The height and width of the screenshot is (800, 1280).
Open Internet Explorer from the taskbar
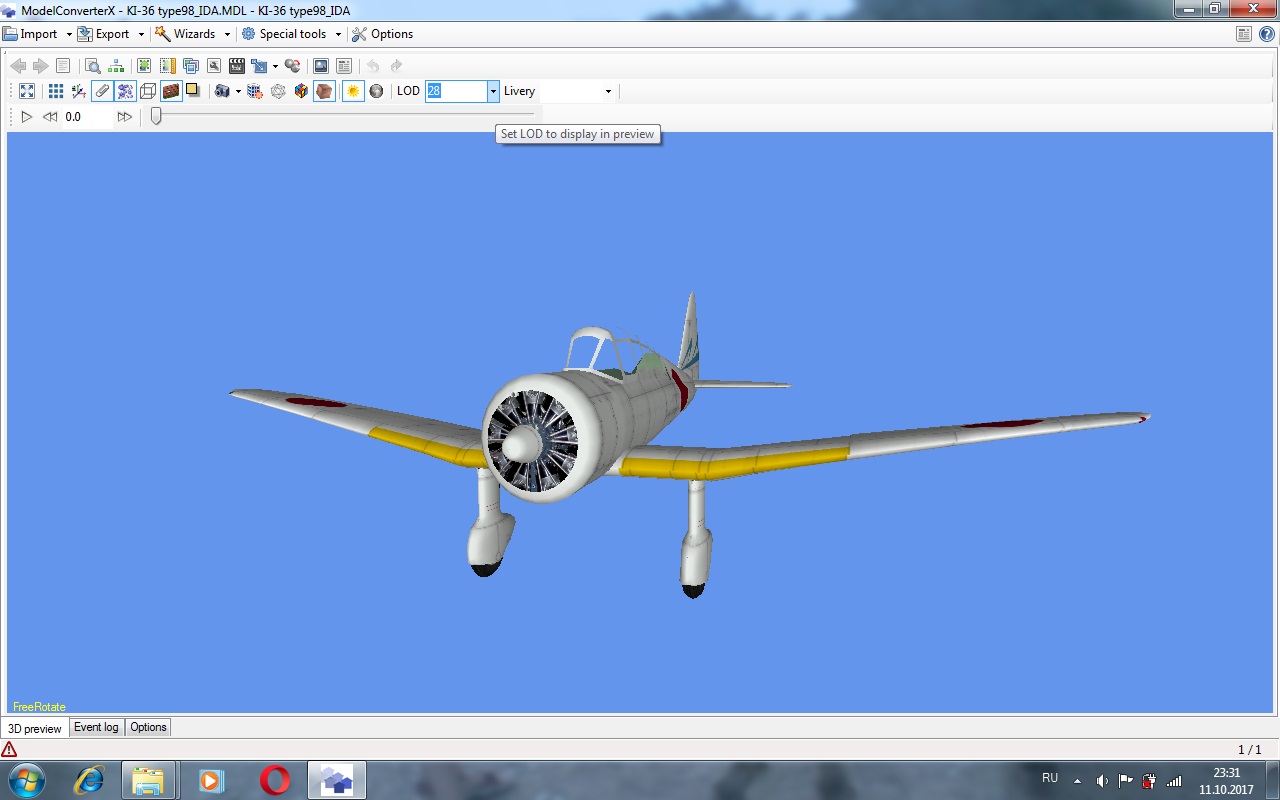tap(89, 780)
